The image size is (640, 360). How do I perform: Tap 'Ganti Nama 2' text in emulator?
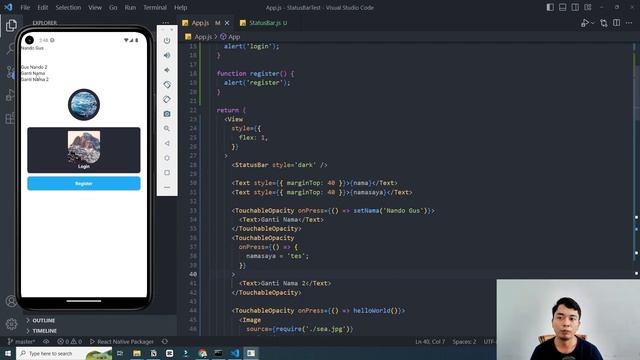pos(35,79)
